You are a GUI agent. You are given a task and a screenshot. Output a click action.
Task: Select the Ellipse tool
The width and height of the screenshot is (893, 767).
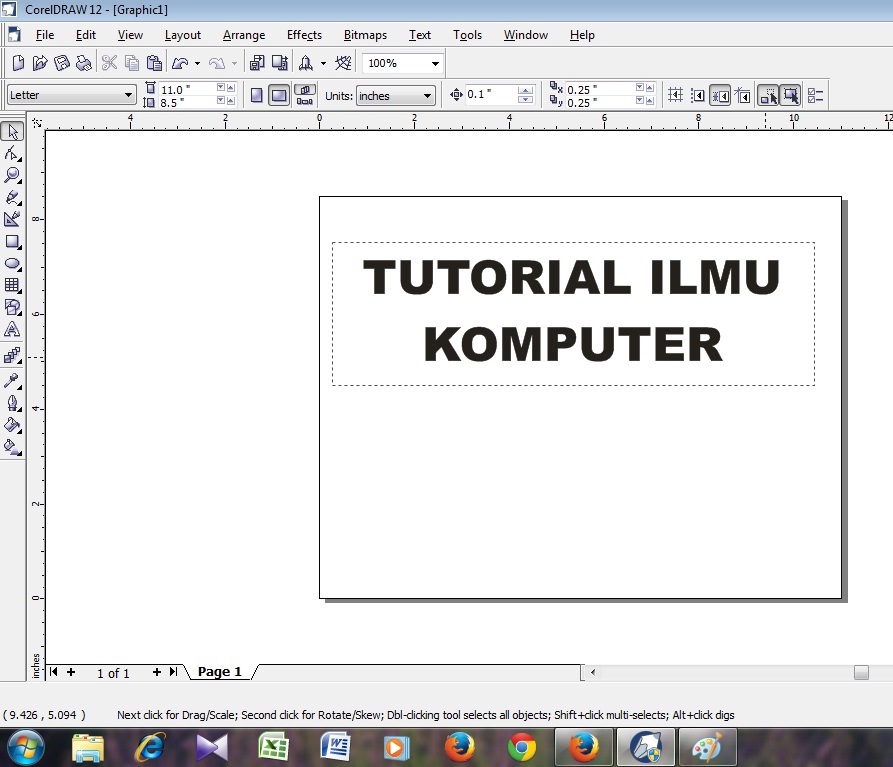[14, 263]
